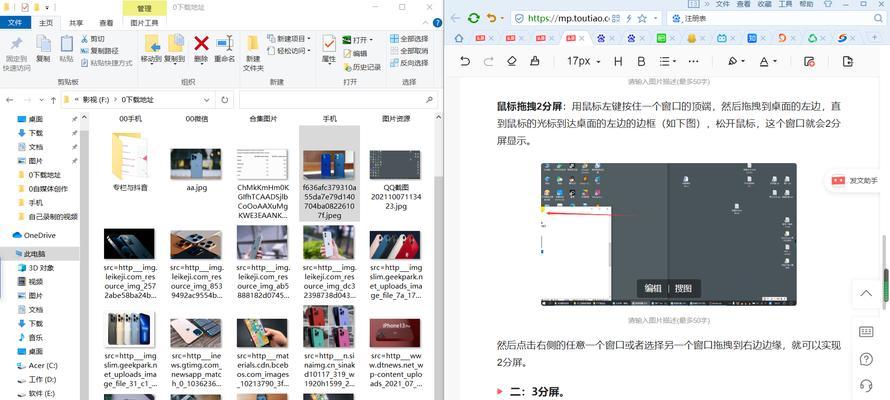
Task: Click the Explorer search box
Action: [338, 100]
